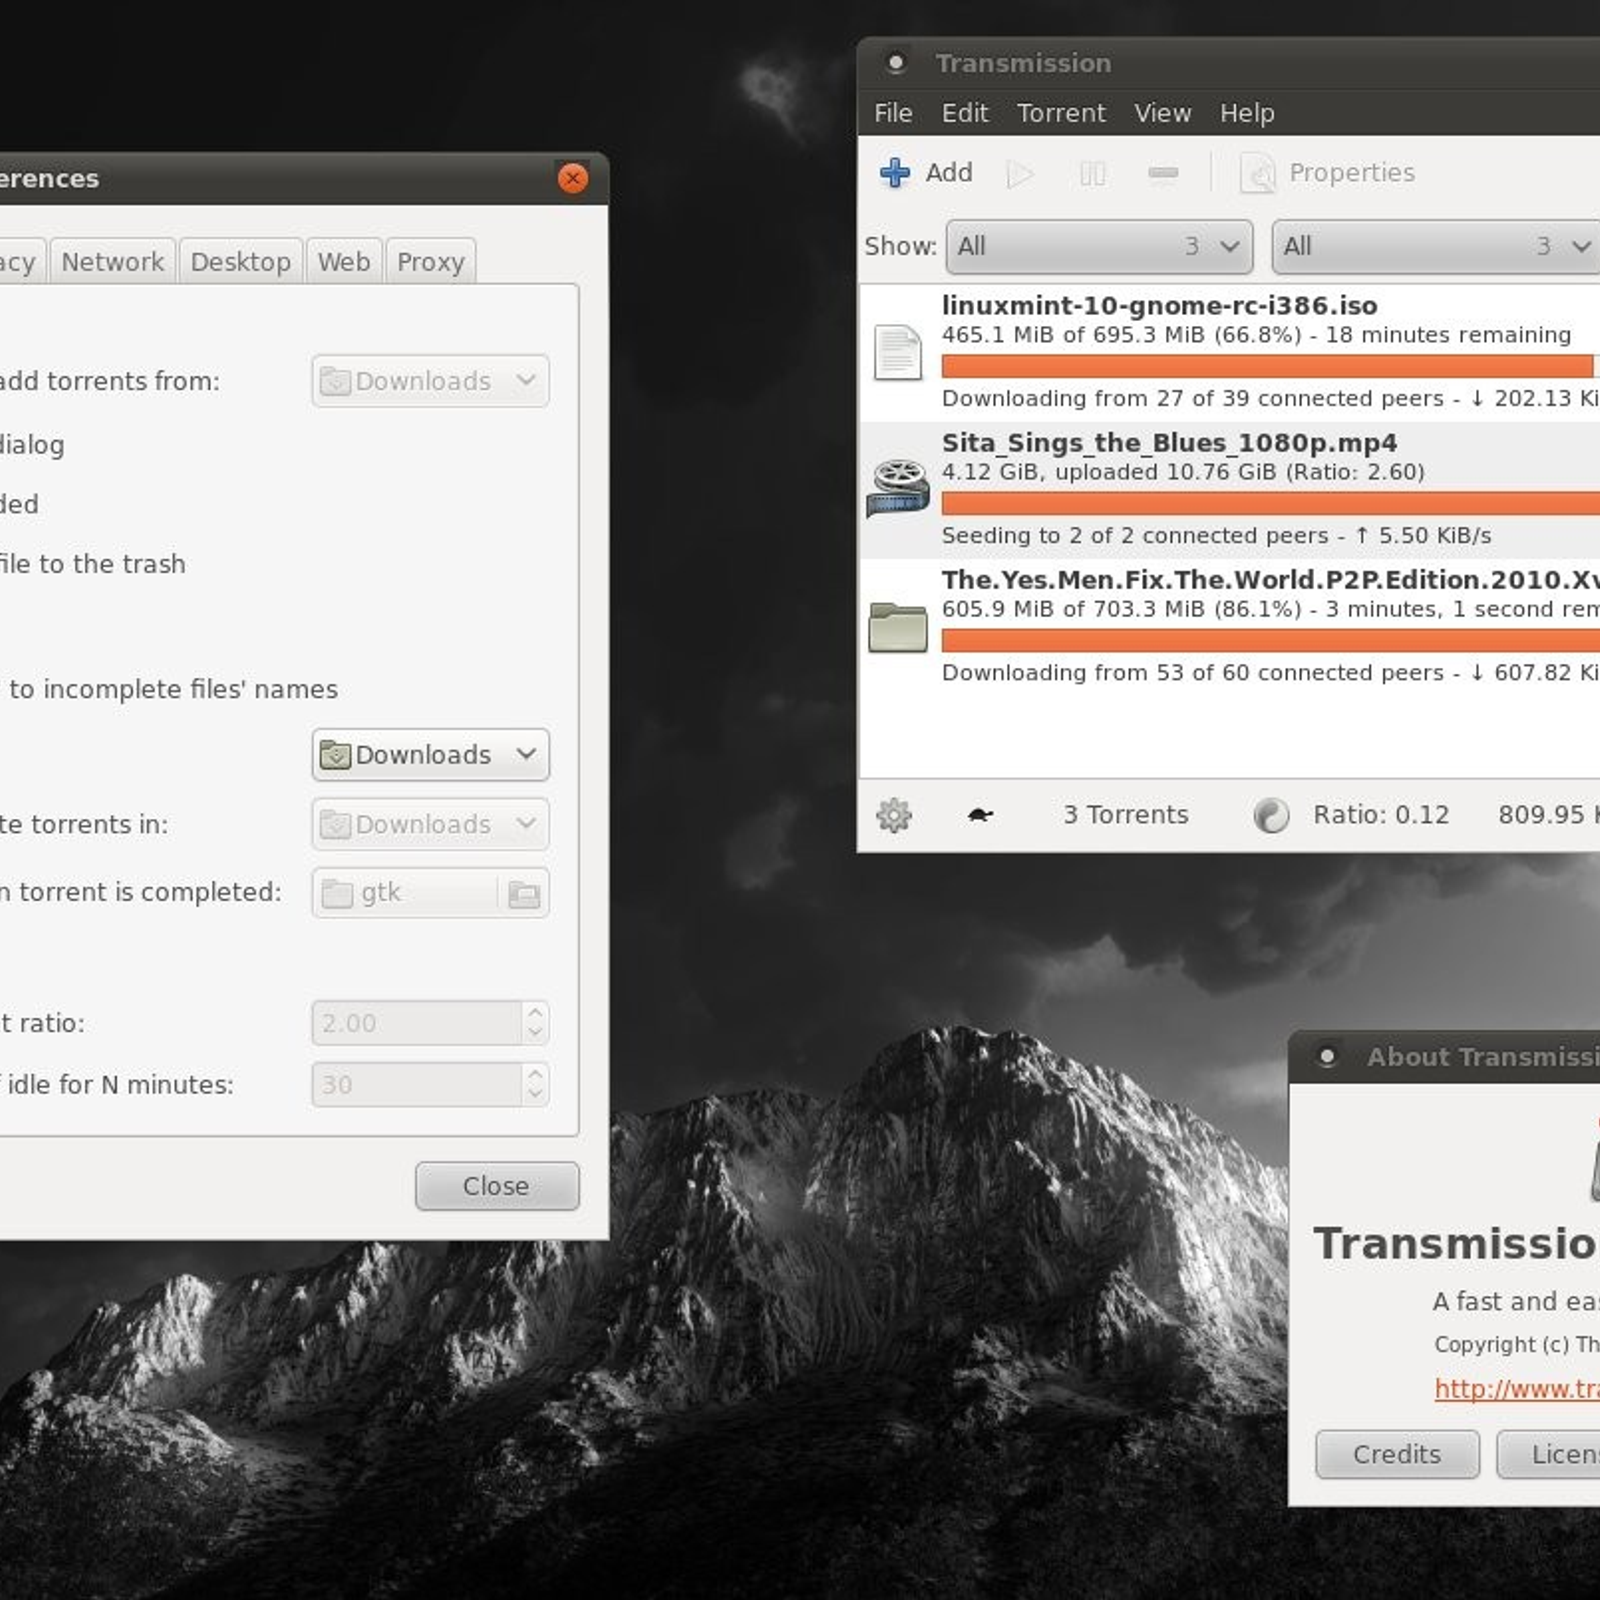Click '605.9 MiB of 703.3 MiB' progress text

(1074, 609)
